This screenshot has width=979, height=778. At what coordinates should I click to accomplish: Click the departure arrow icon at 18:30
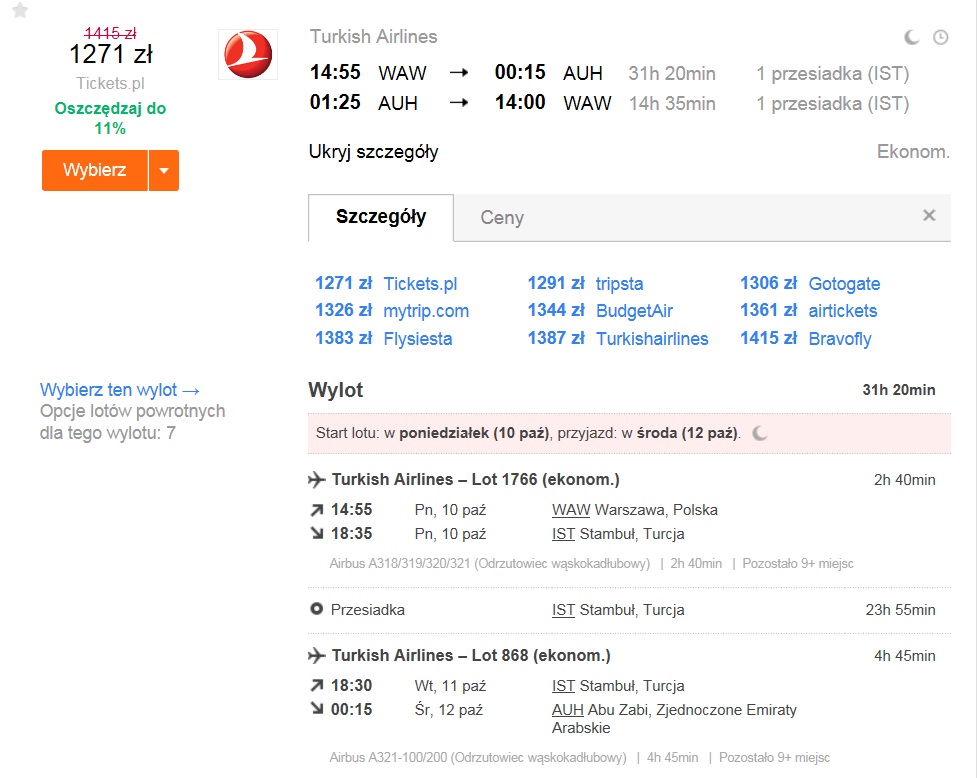317,686
